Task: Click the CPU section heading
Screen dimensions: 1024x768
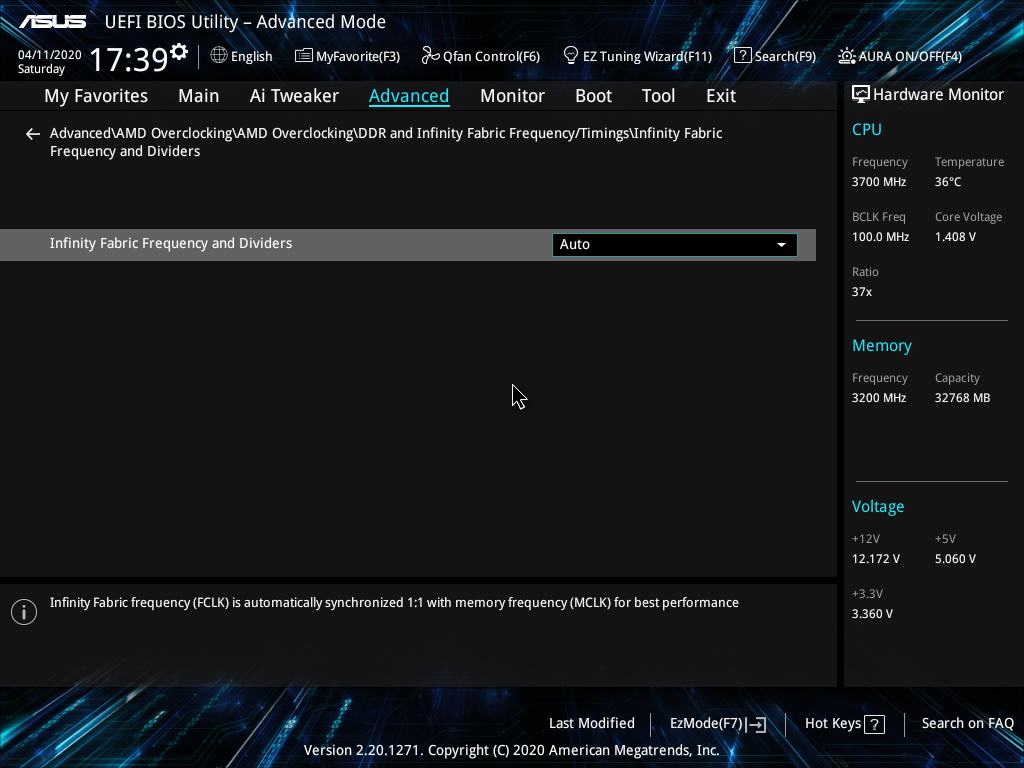Action: tap(867, 129)
